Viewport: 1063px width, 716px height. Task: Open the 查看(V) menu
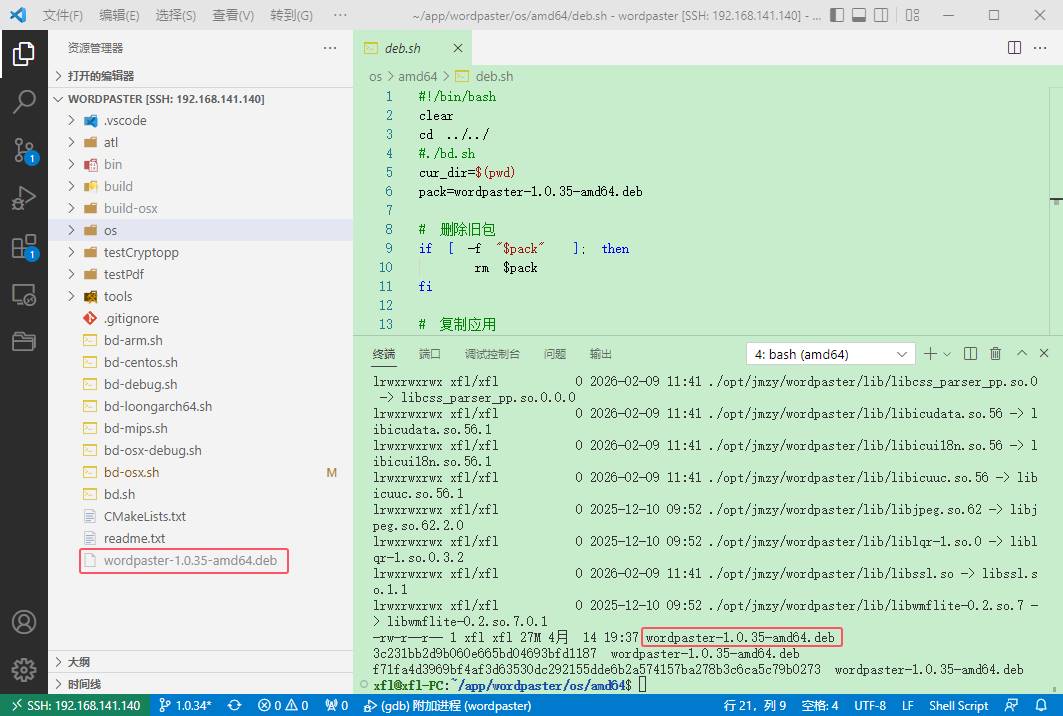click(233, 16)
